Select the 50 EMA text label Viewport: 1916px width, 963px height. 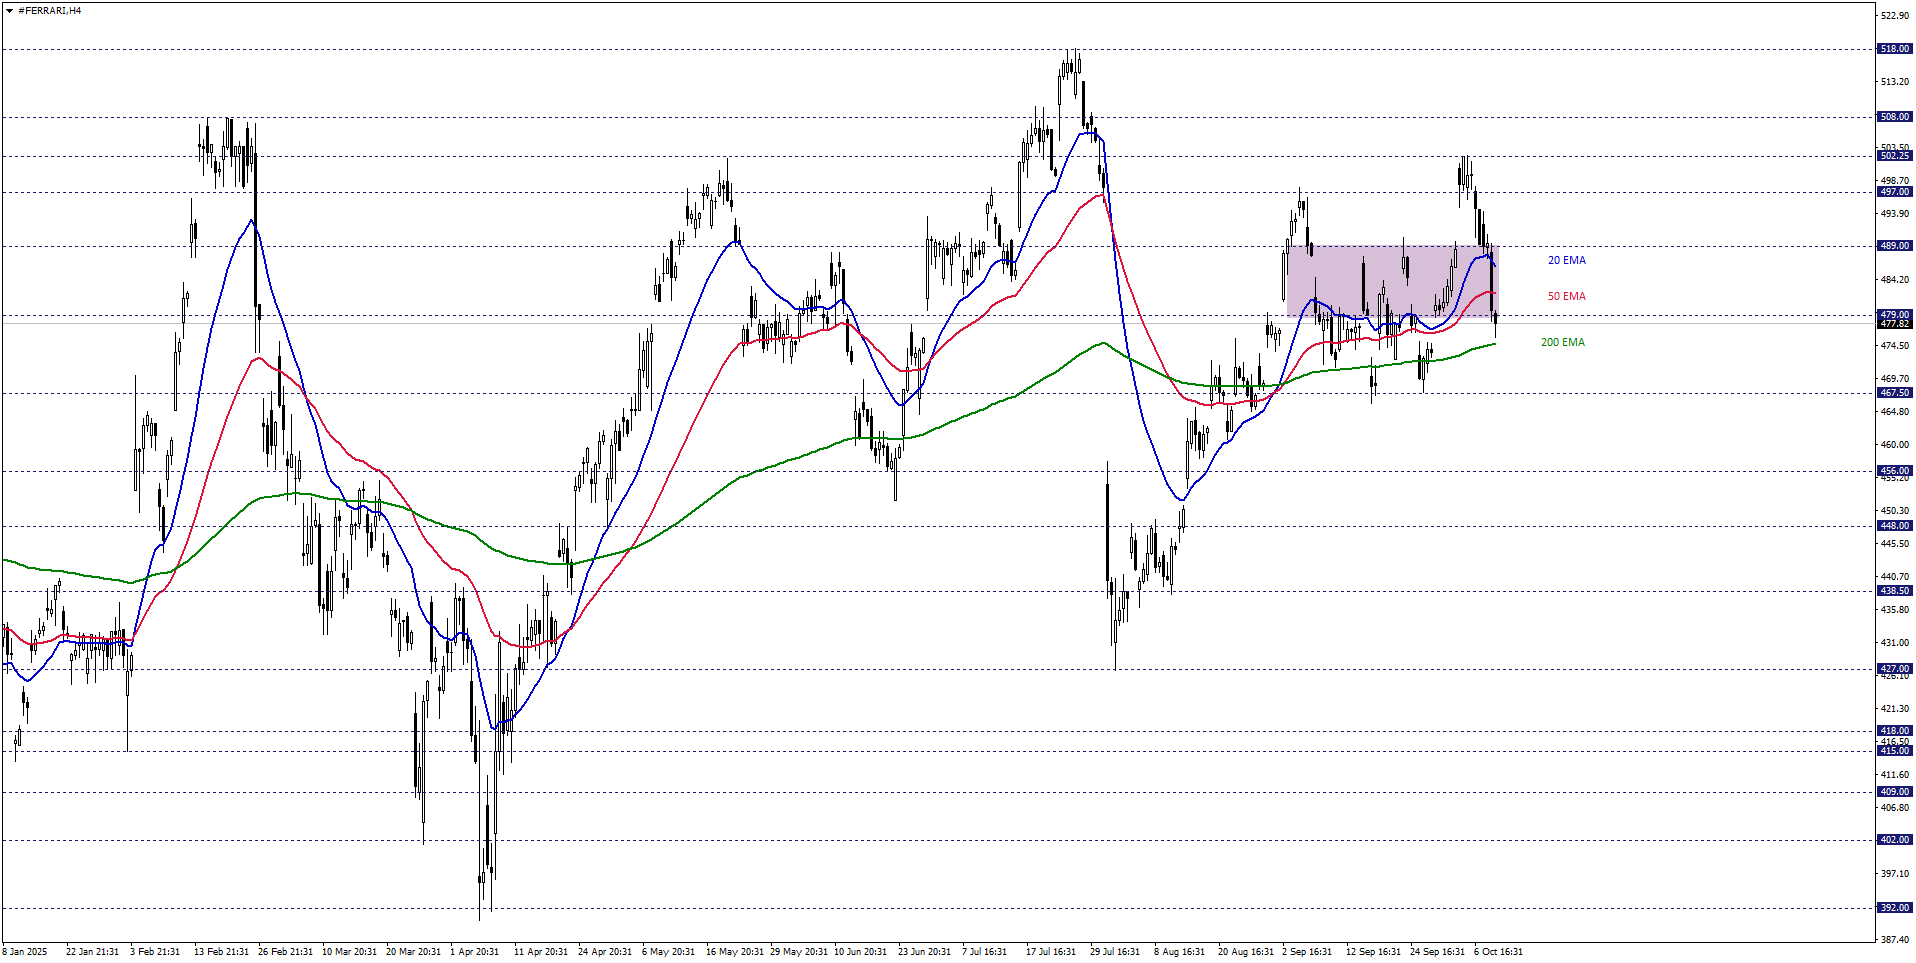[1566, 296]
